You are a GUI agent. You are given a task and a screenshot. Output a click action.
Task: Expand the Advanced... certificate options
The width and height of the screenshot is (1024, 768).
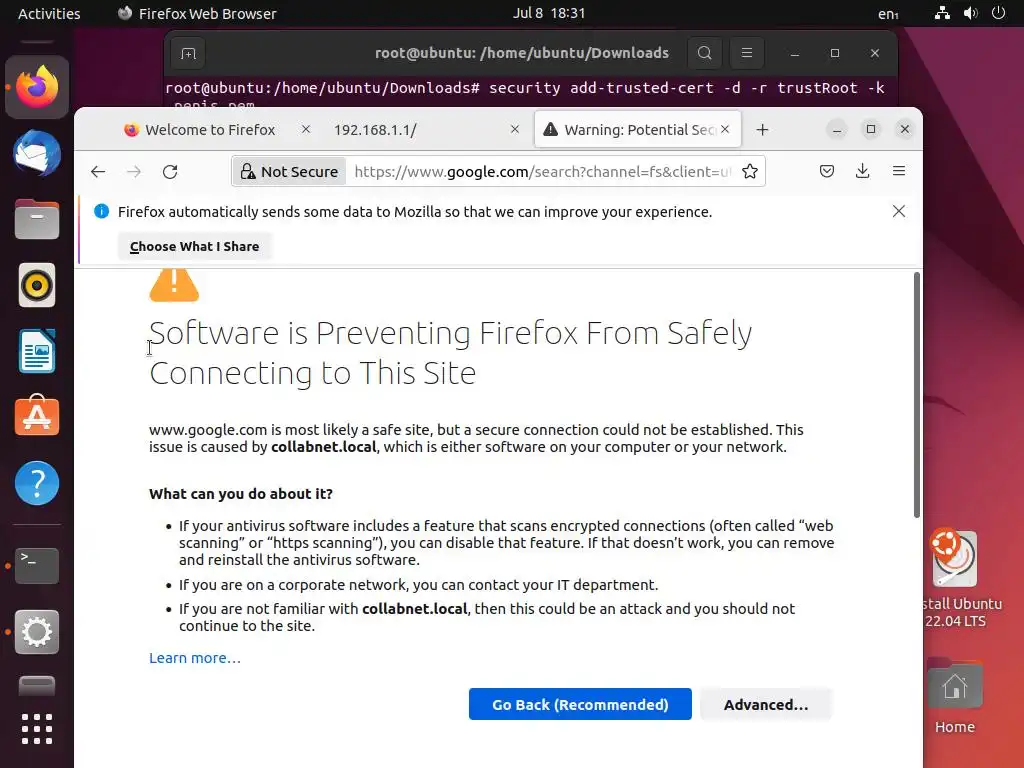766,705
